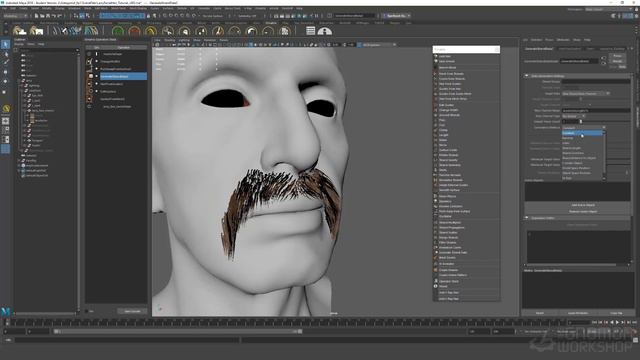Screen dimensions: 640x360
Task: Click the slider handle beside the numeric field
Action: [x=580, y=122]
